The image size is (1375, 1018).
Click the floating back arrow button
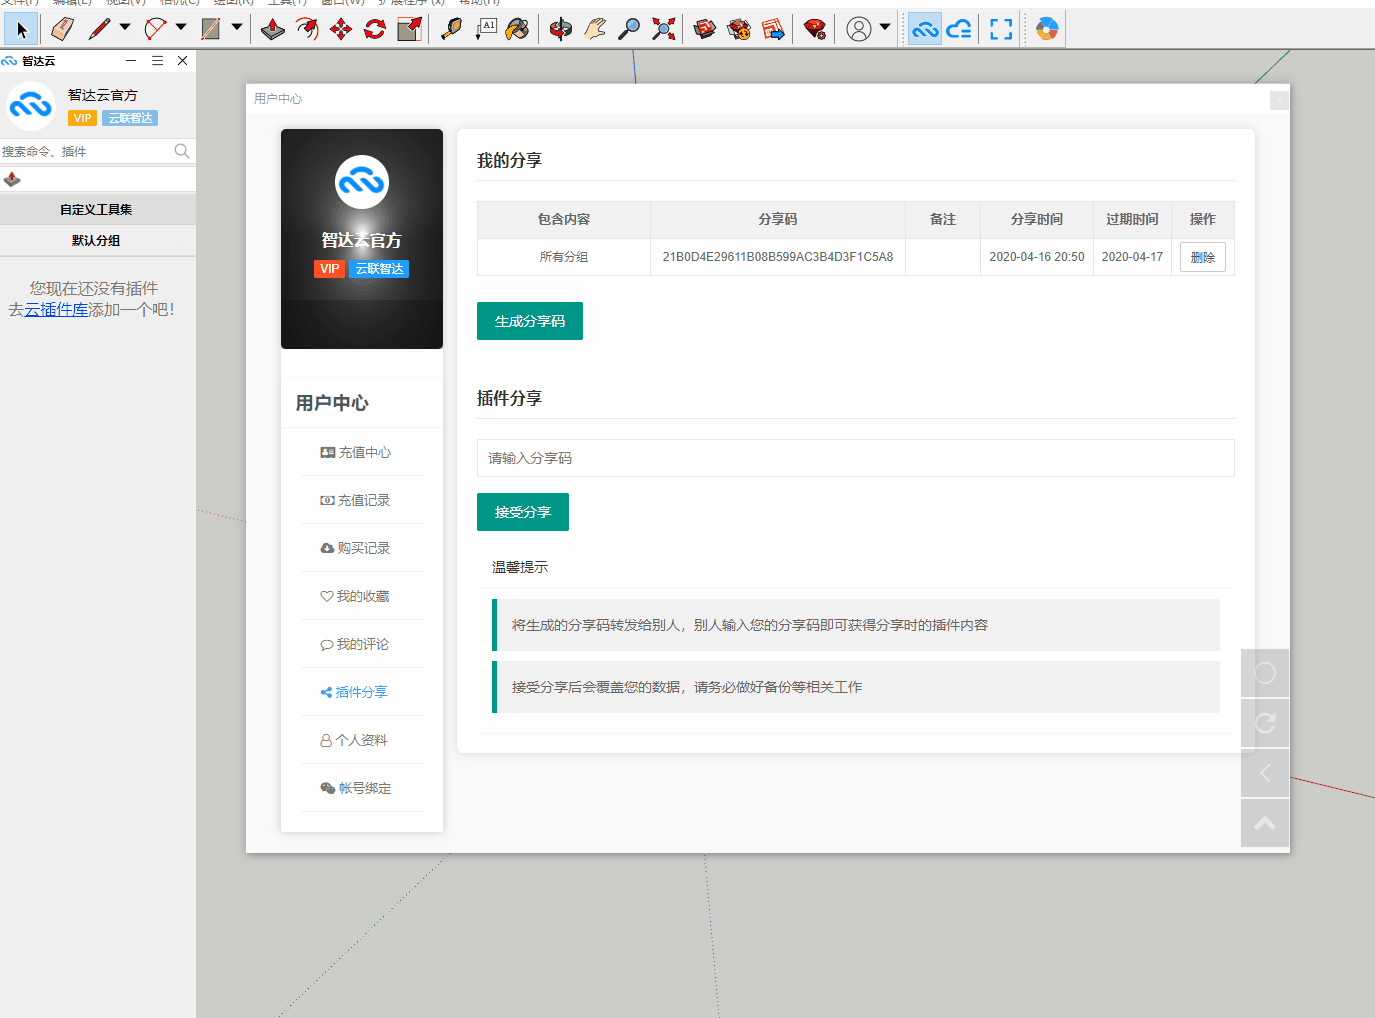(1265, 773)
